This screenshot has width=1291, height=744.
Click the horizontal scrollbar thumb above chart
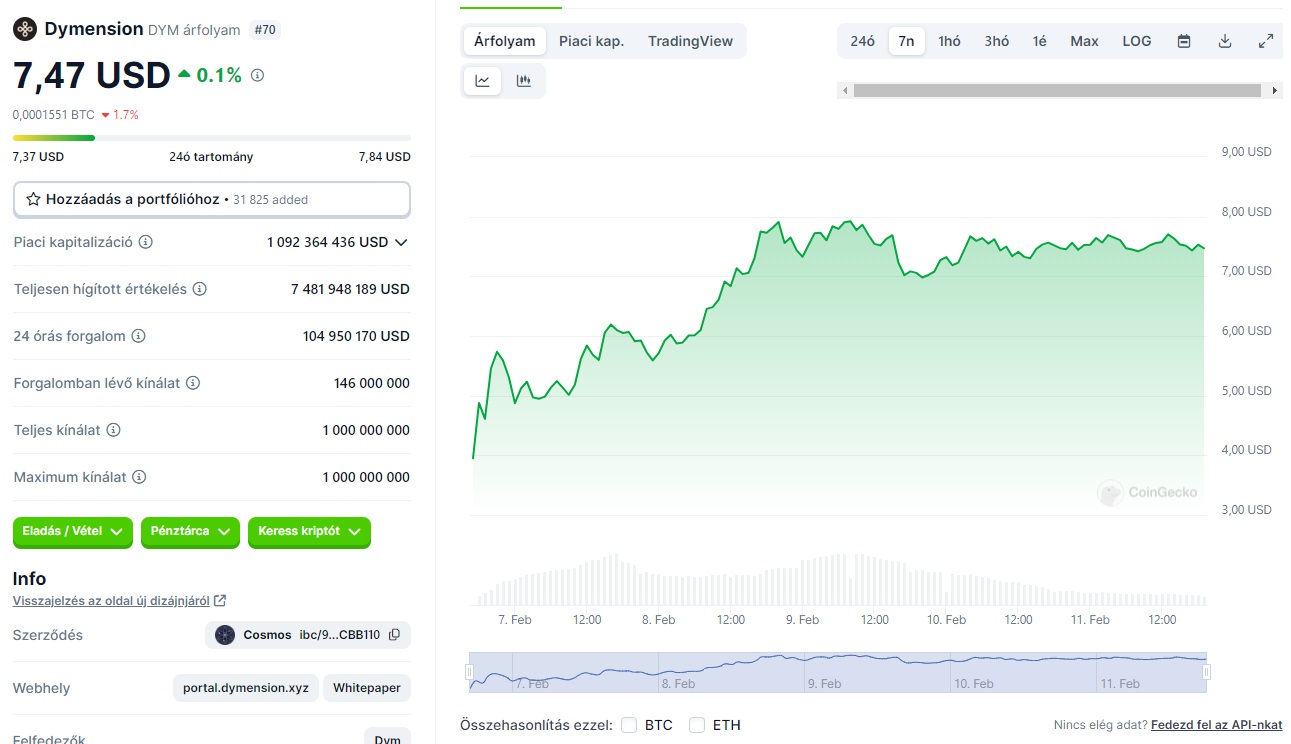[1057, 90]
